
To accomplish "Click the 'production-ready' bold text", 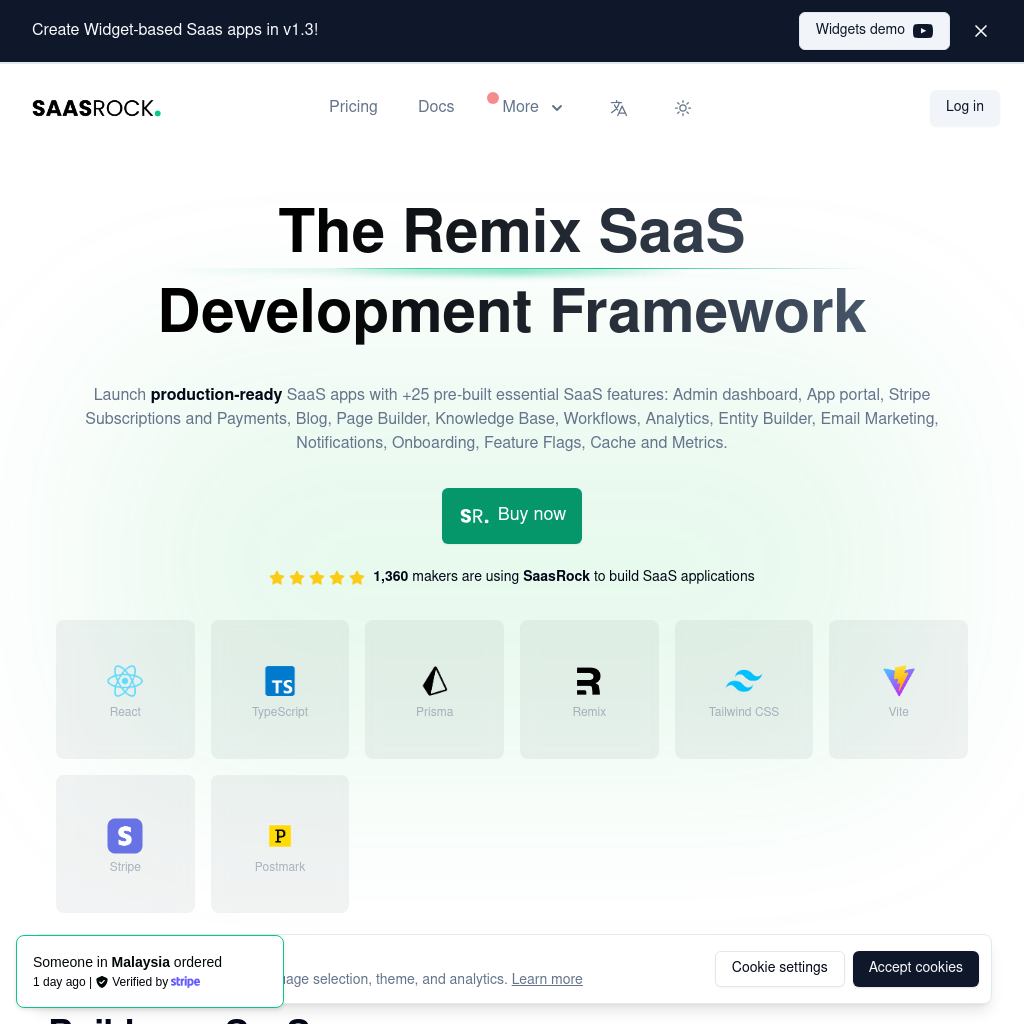I will coord(216,394).
